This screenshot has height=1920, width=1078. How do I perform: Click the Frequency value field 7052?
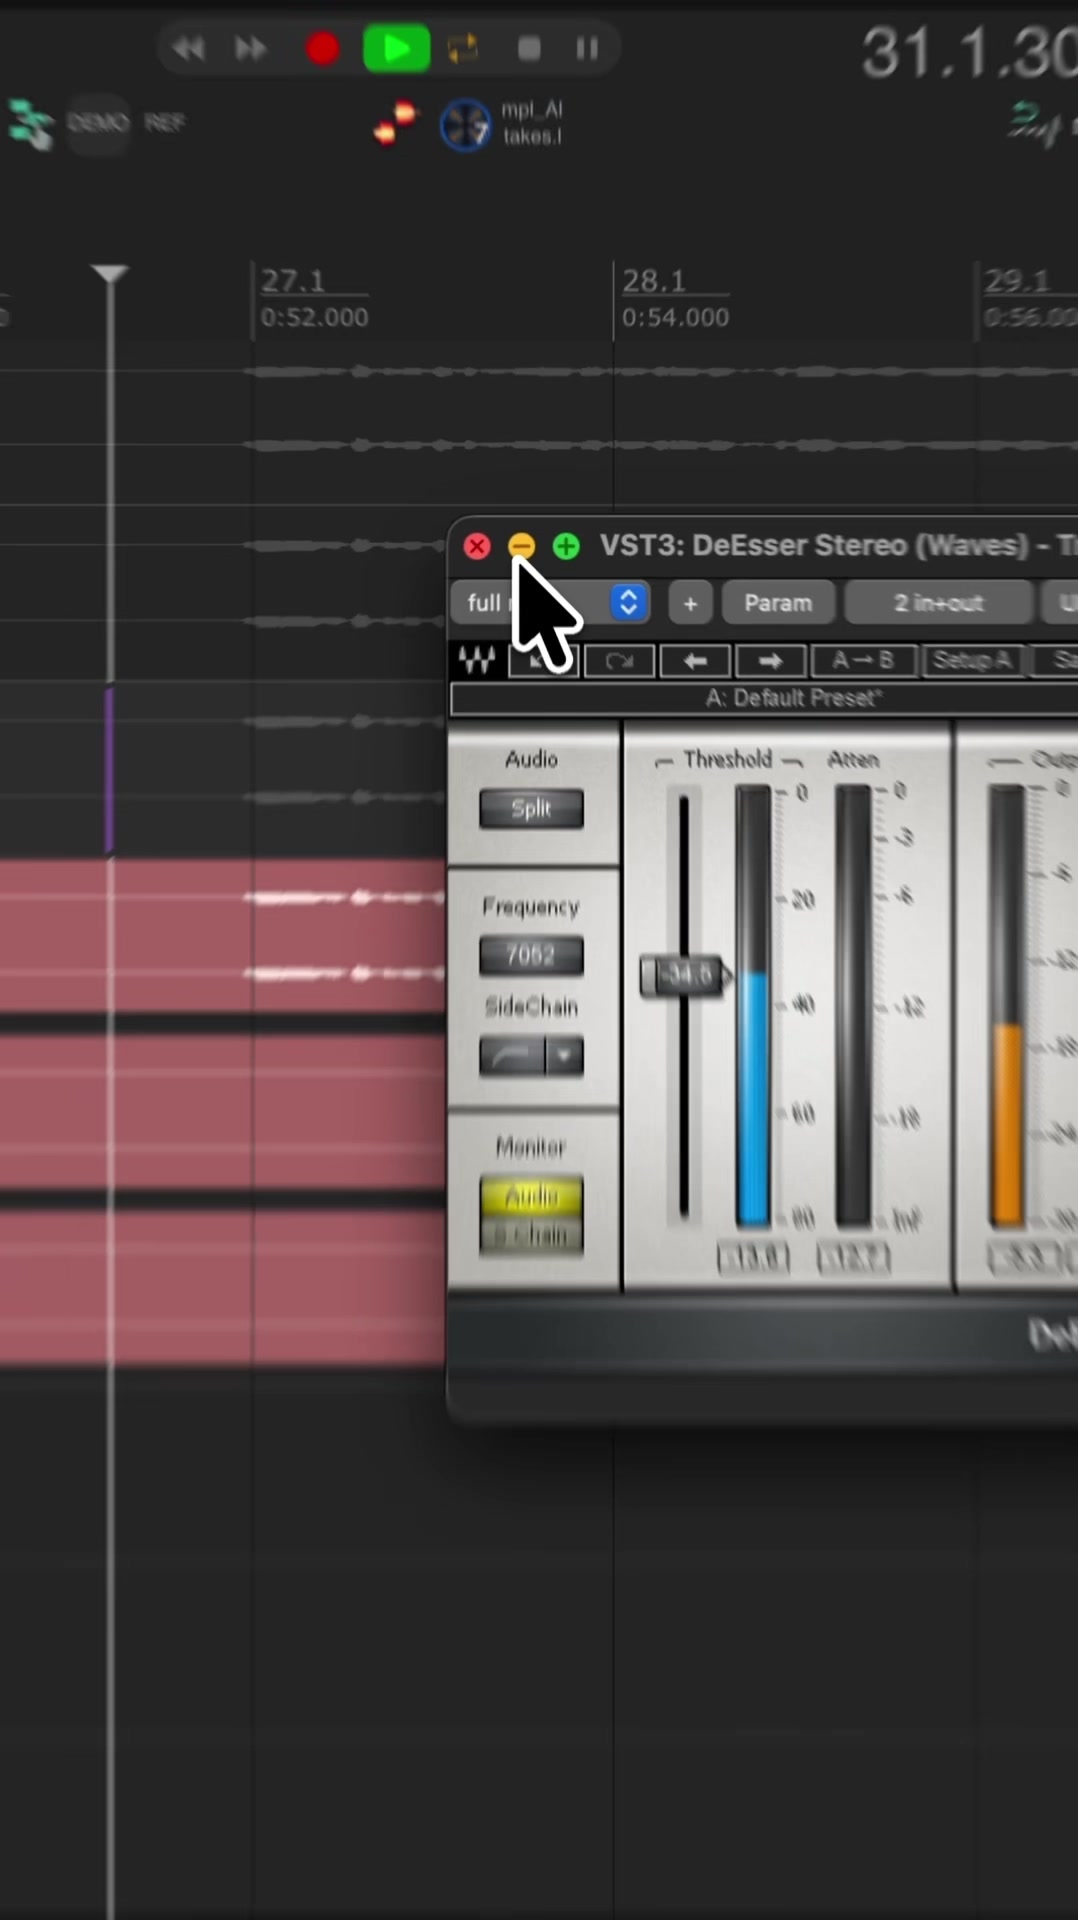531,956
